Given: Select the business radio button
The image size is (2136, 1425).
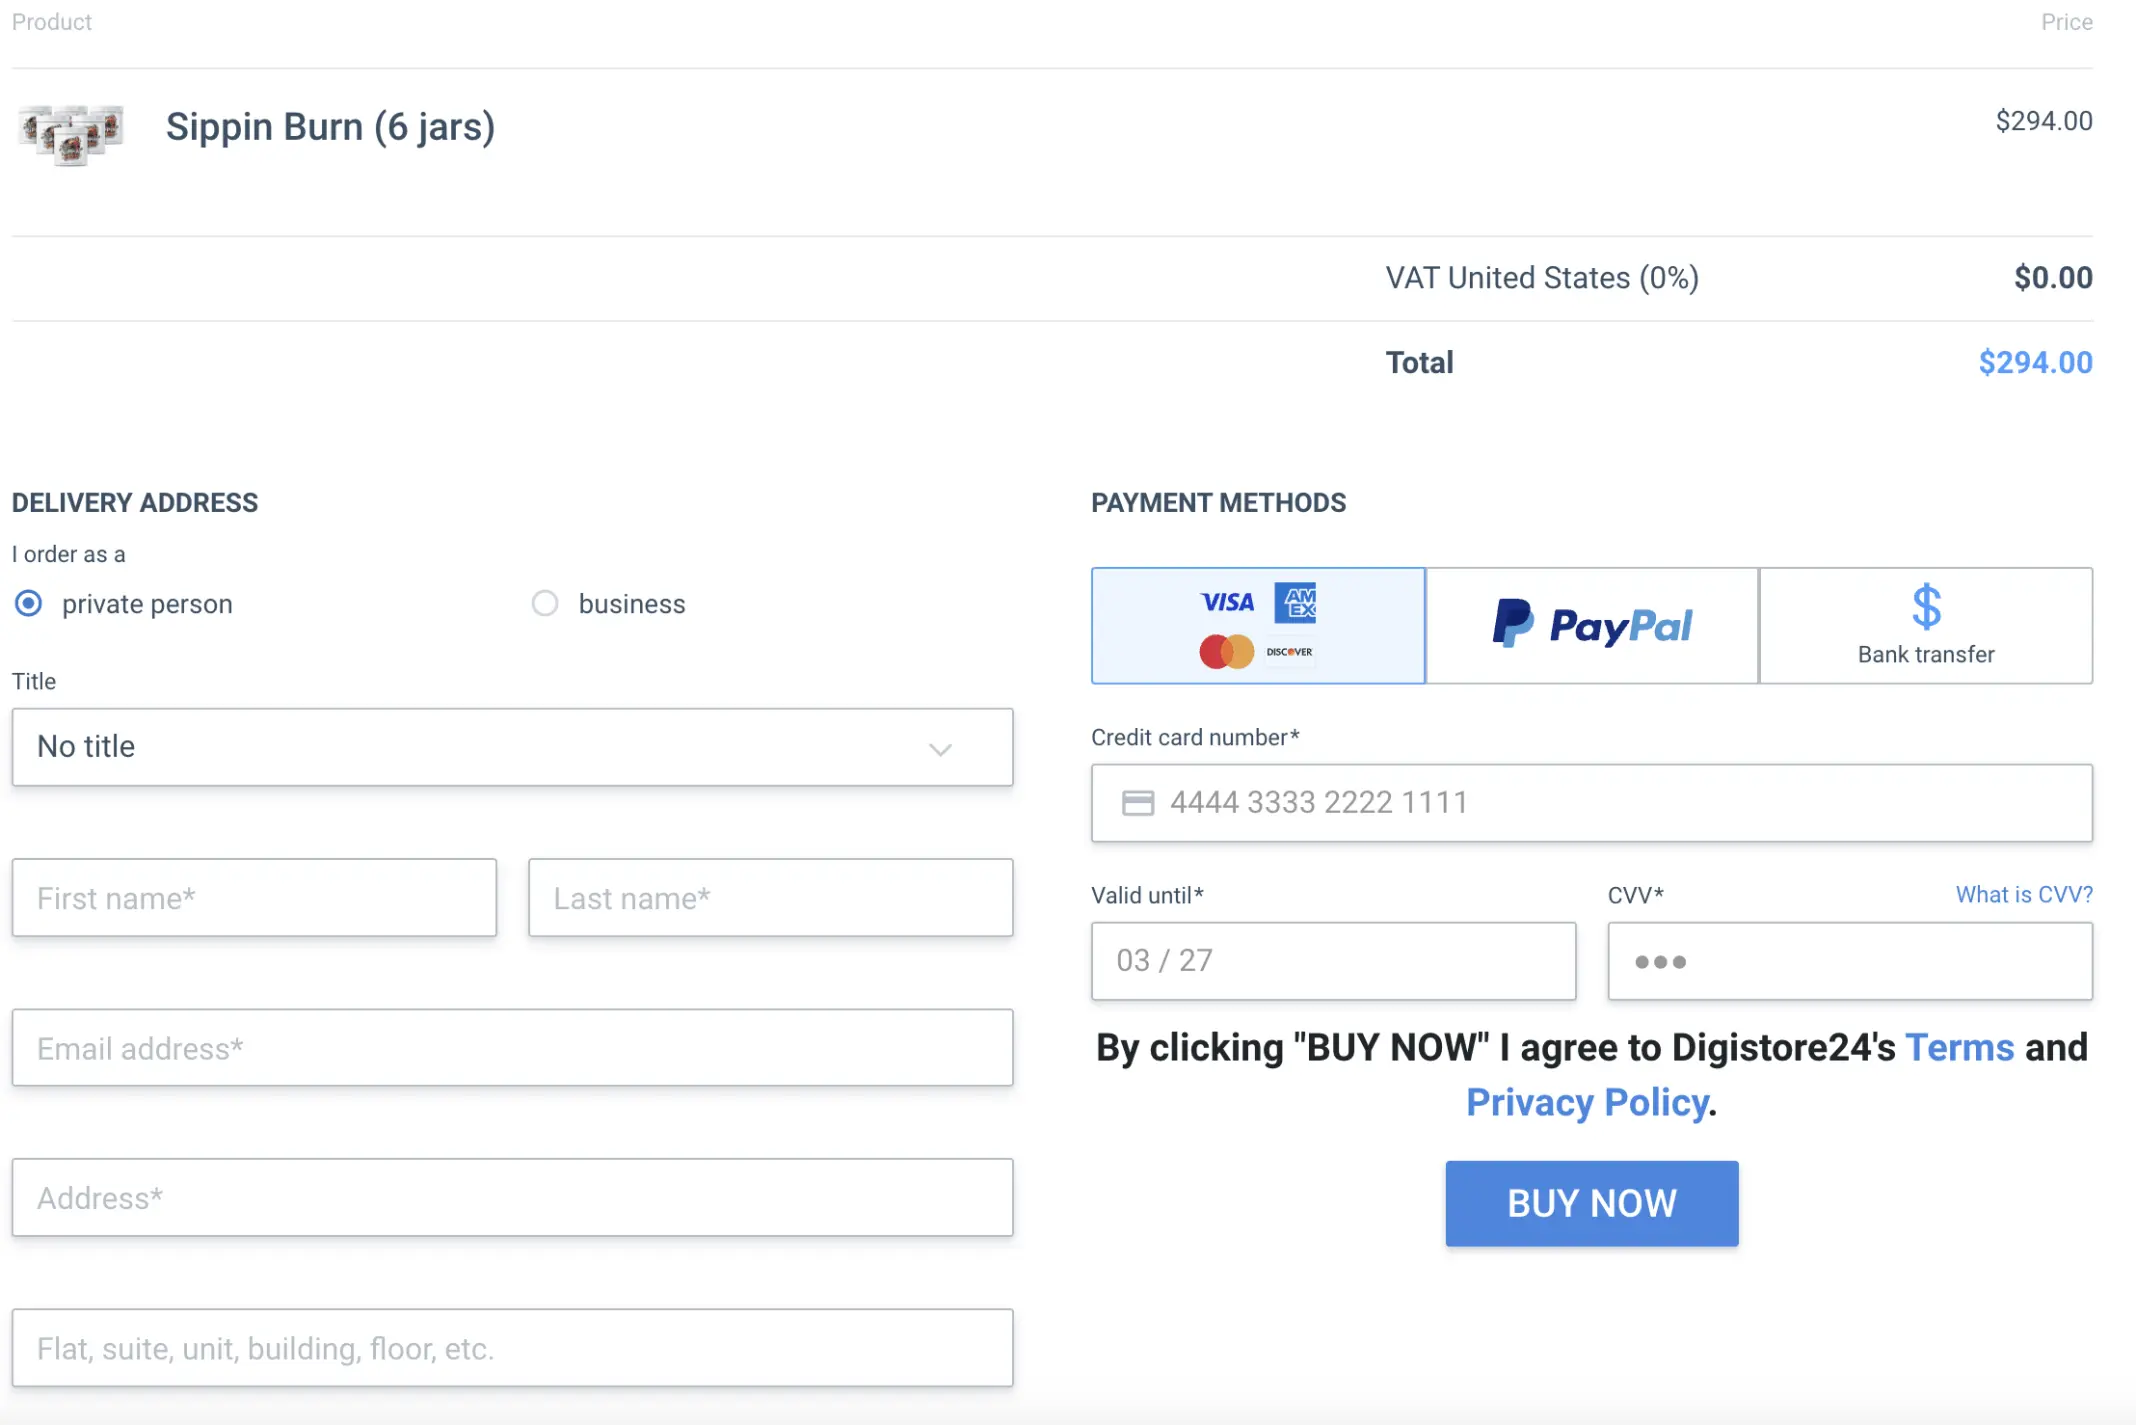Looking at the screenshot, I should [x=545, y=604].
